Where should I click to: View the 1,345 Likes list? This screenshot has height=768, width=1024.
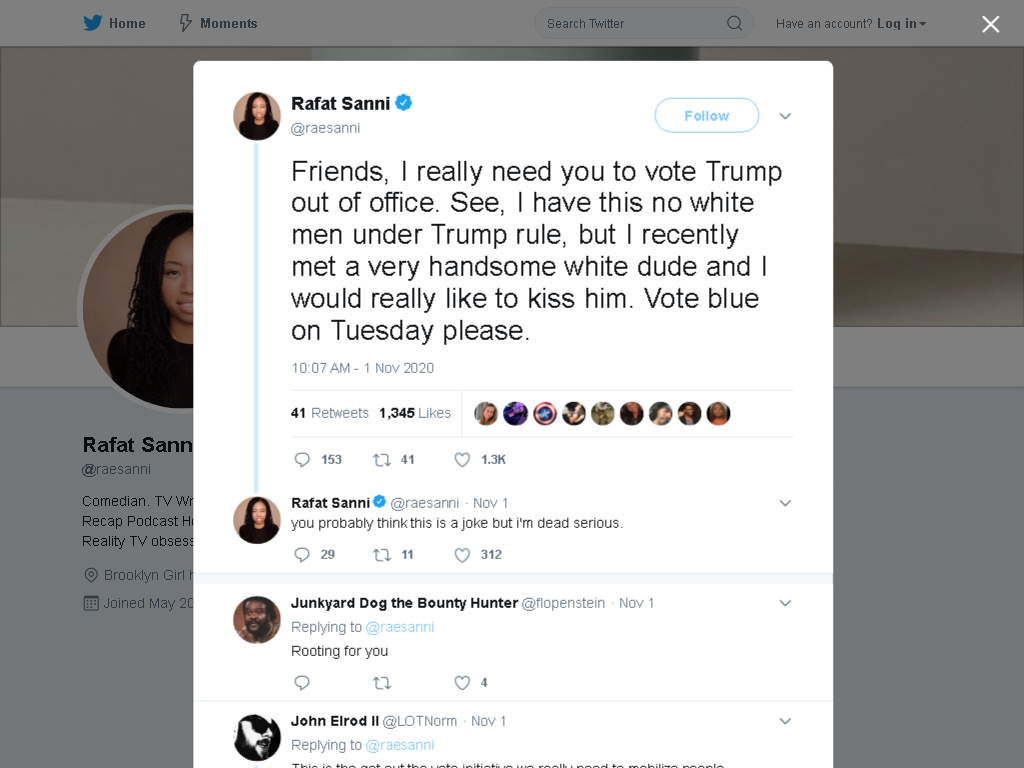point(415,413)
